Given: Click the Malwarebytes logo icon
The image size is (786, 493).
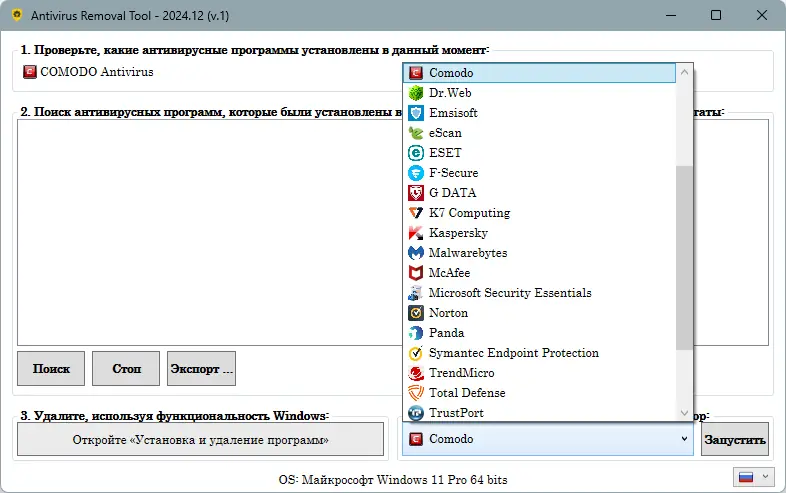Looking at the screenshot, I should pyautogui.click(x=416, y=253).
